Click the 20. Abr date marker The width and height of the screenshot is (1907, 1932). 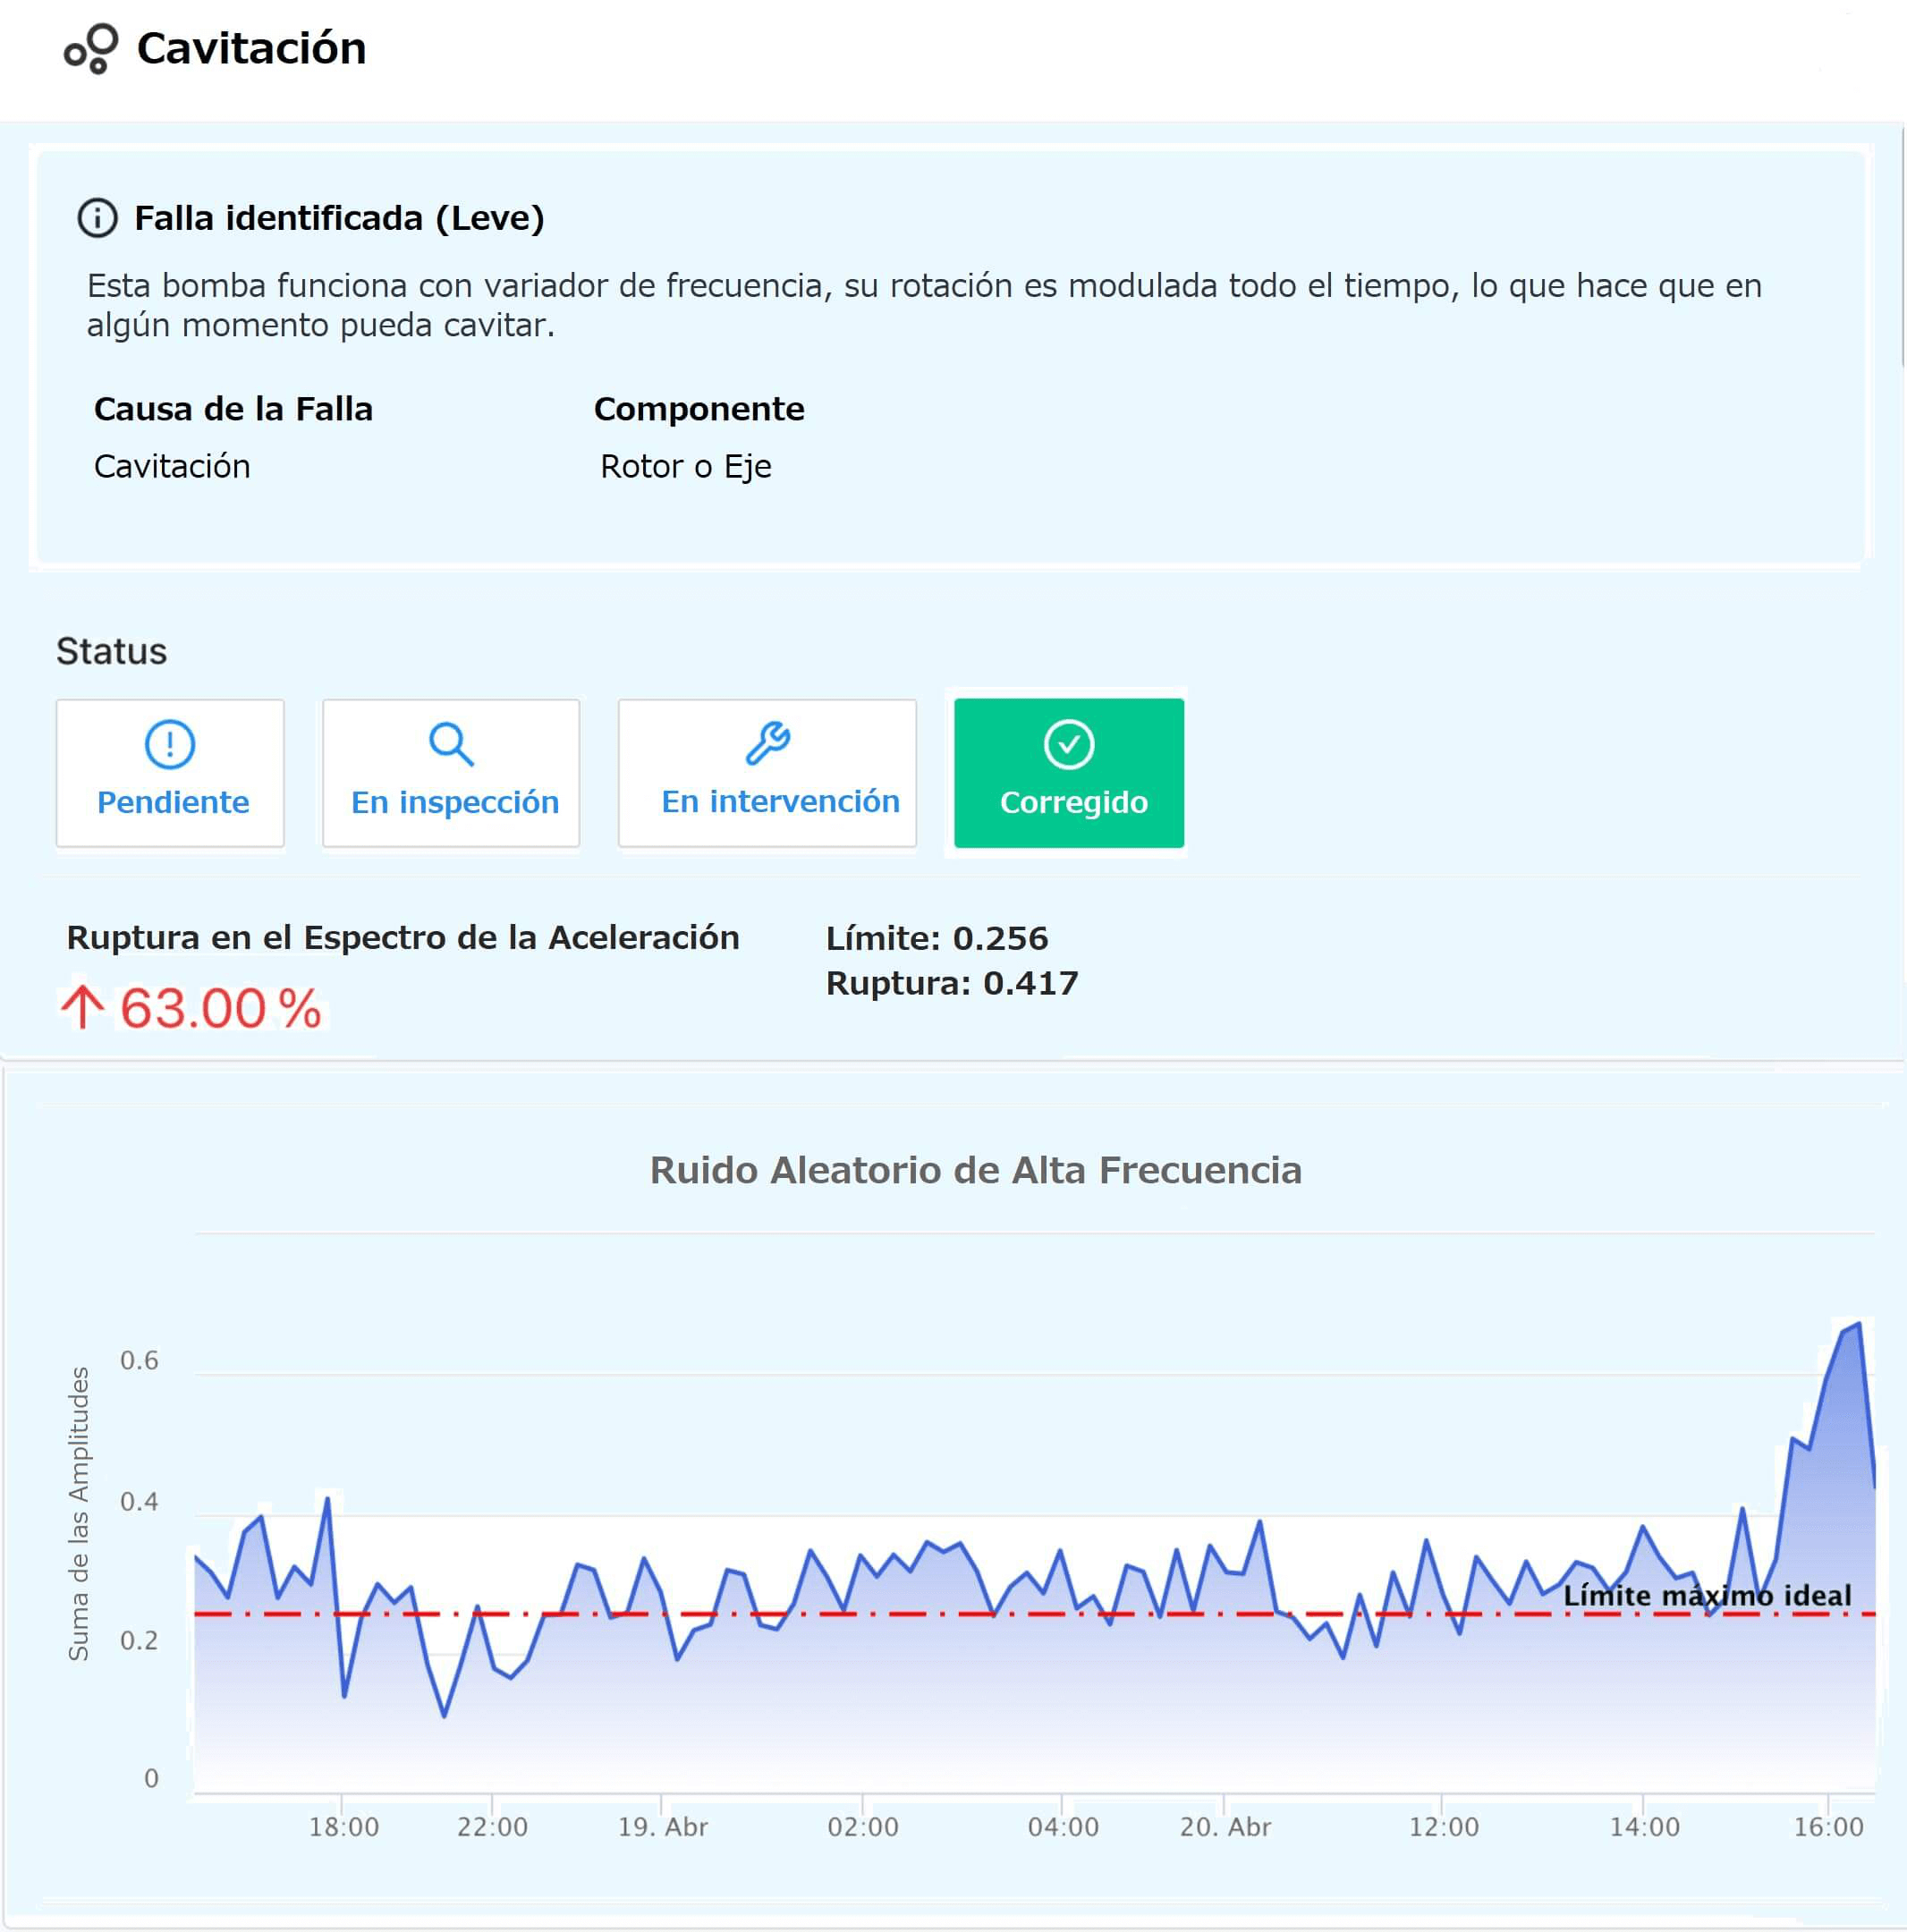click(1225, 1827)
